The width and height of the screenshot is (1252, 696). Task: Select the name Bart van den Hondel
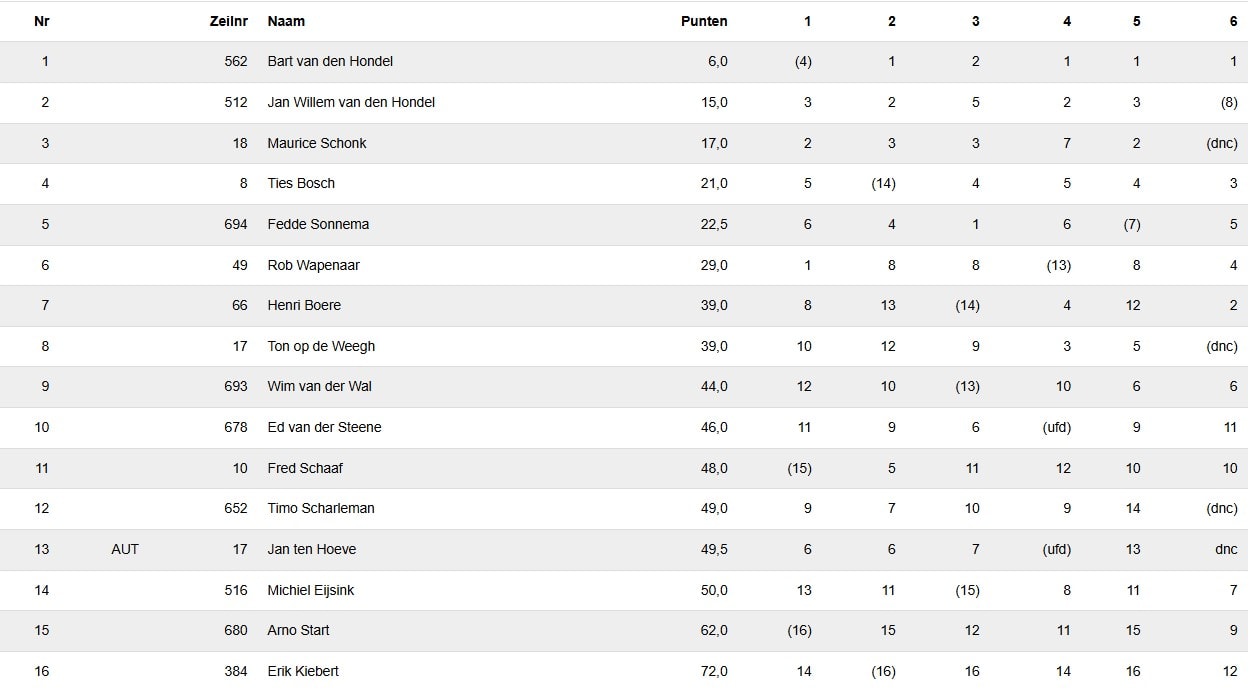coord(330,61)
